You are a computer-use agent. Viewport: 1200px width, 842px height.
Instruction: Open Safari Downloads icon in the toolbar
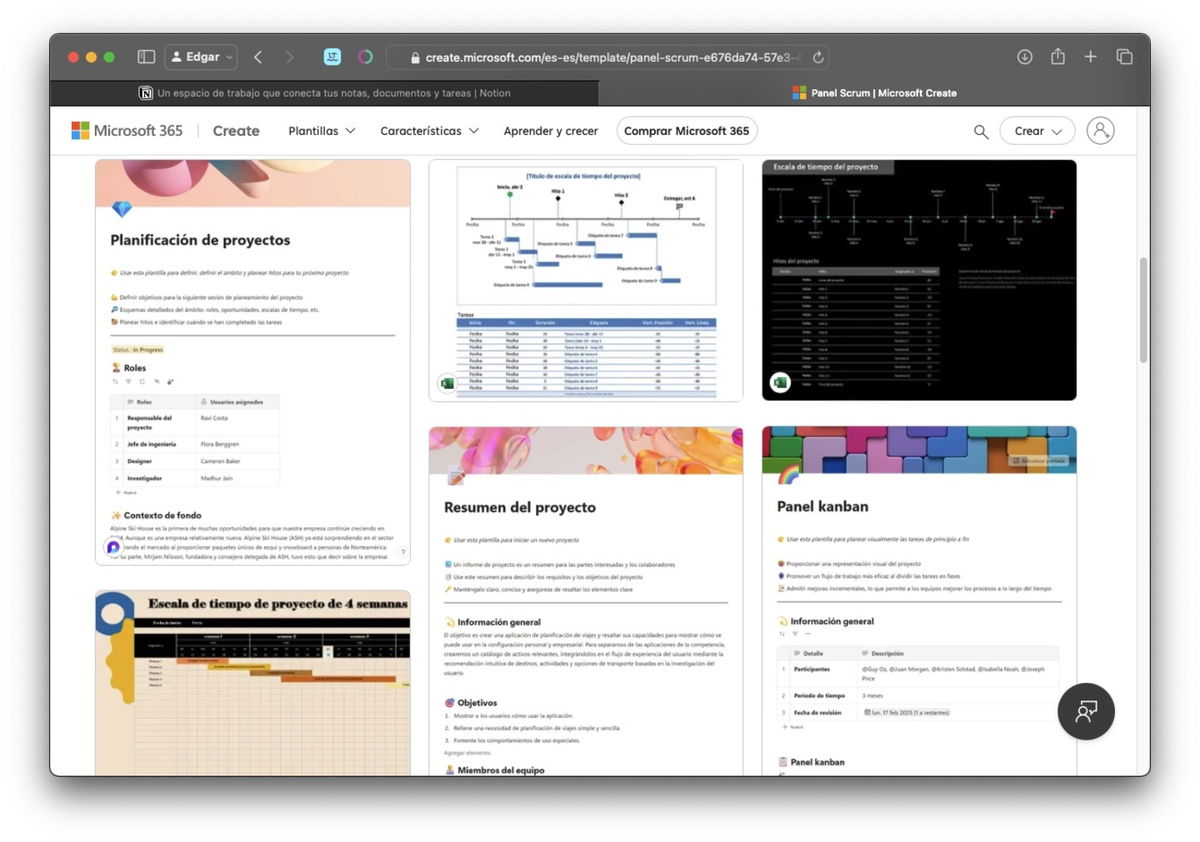tap(1024, 56)
